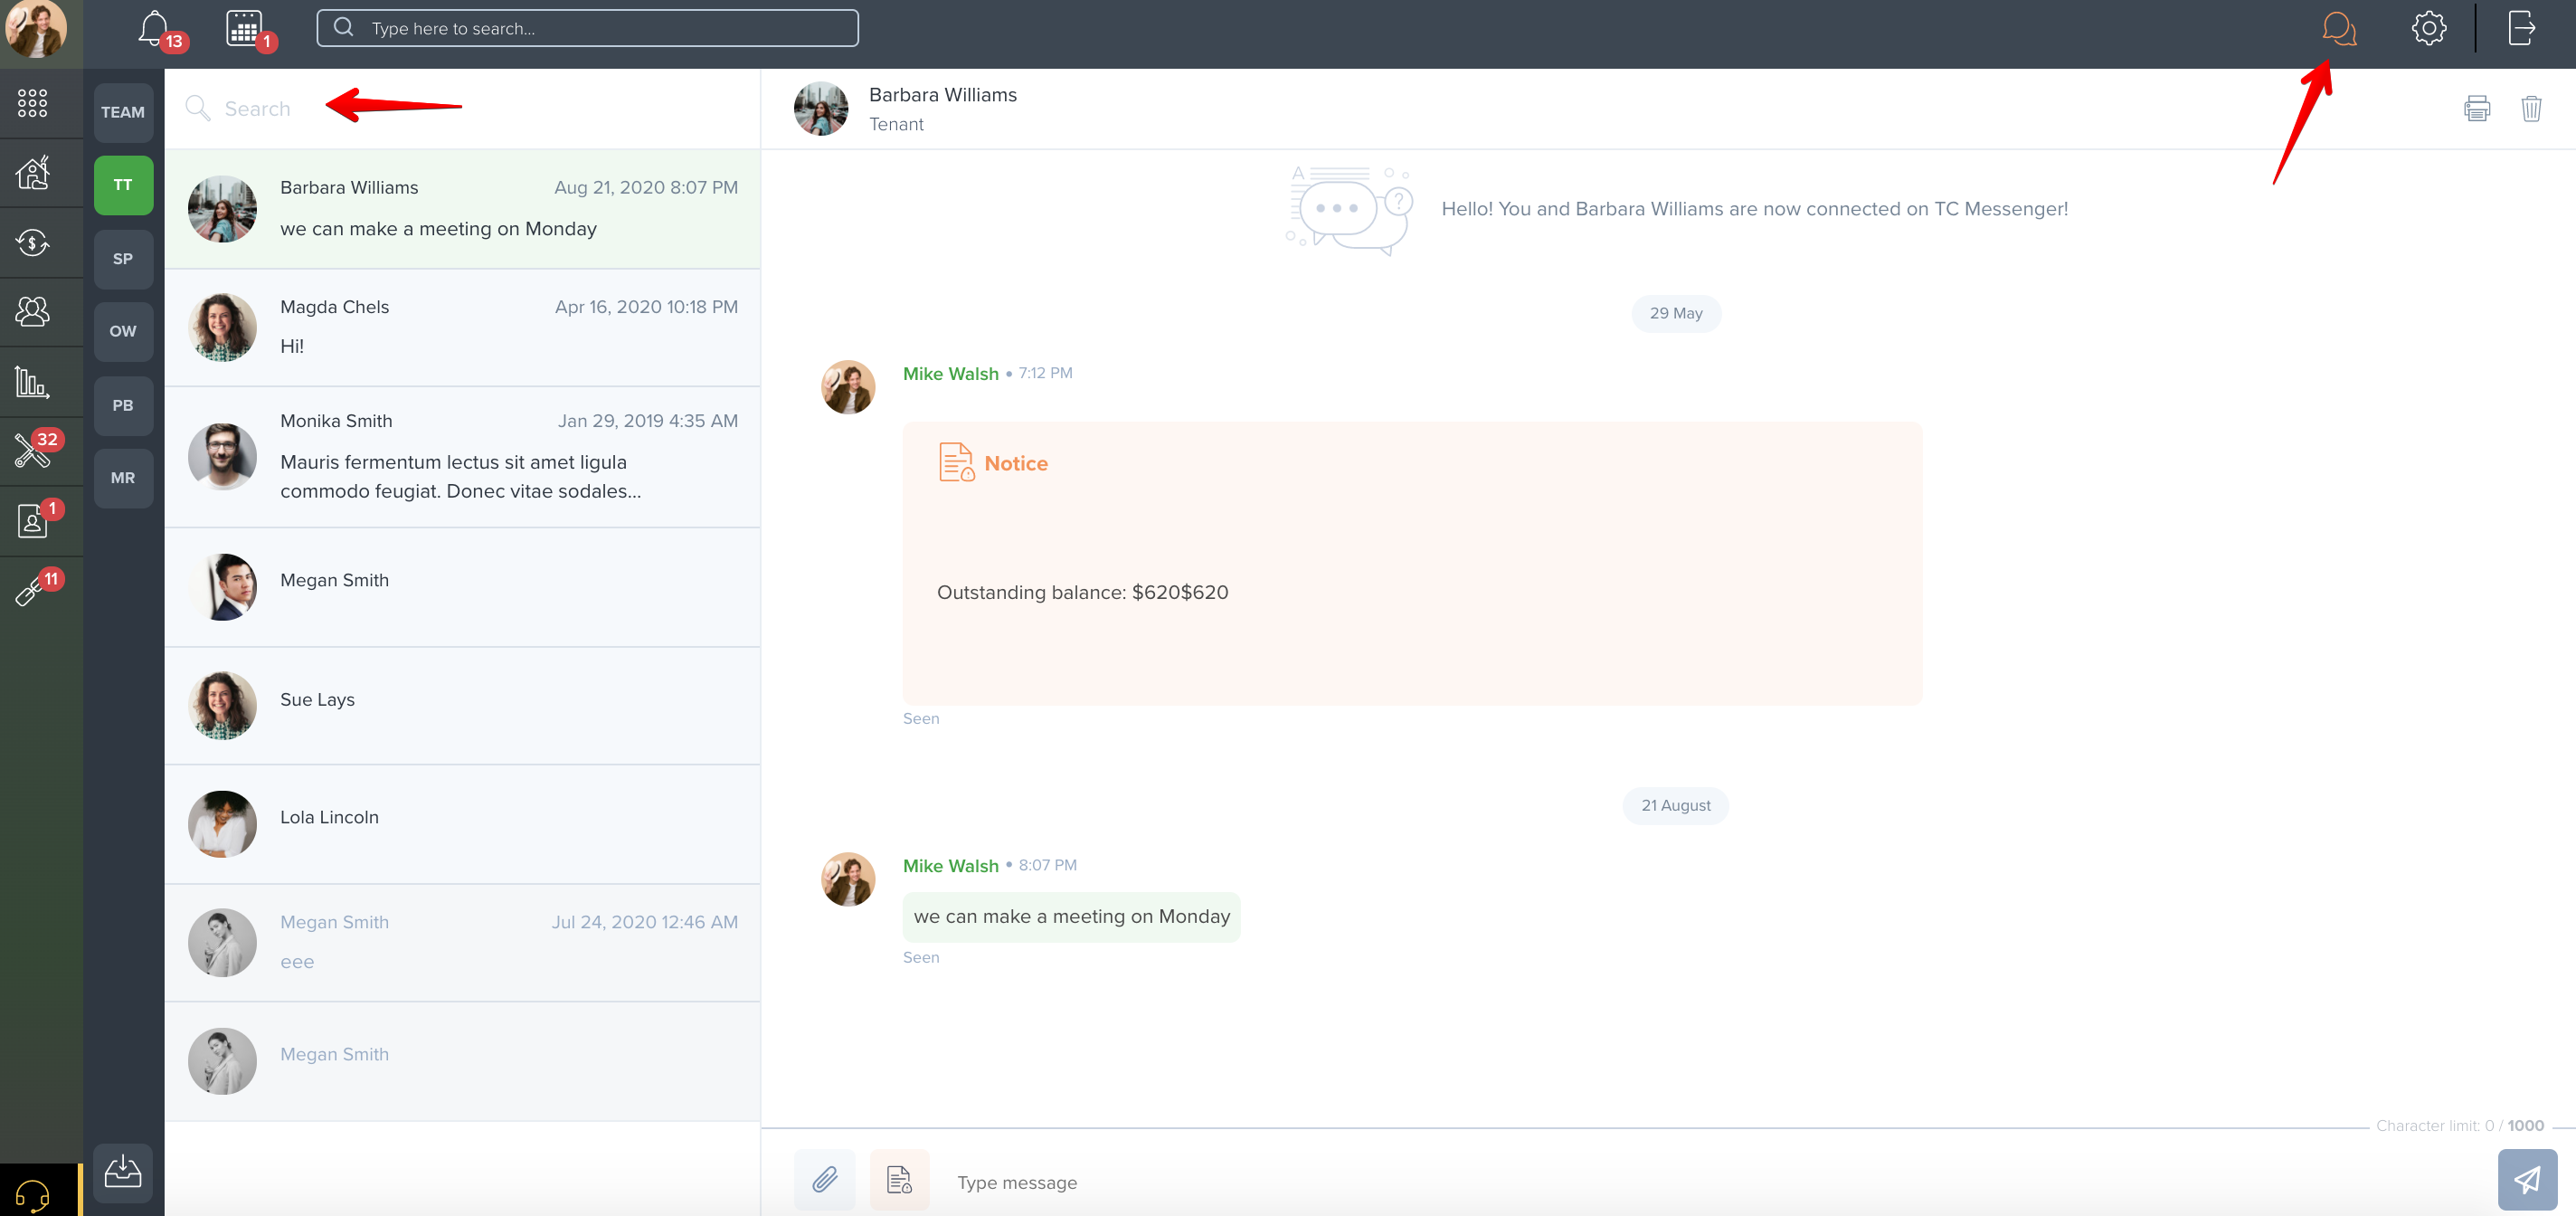This screenshot has height=1216, width=2576.
Task: Delete conversation using the trash icon
Action: (x=2531, y=108)
